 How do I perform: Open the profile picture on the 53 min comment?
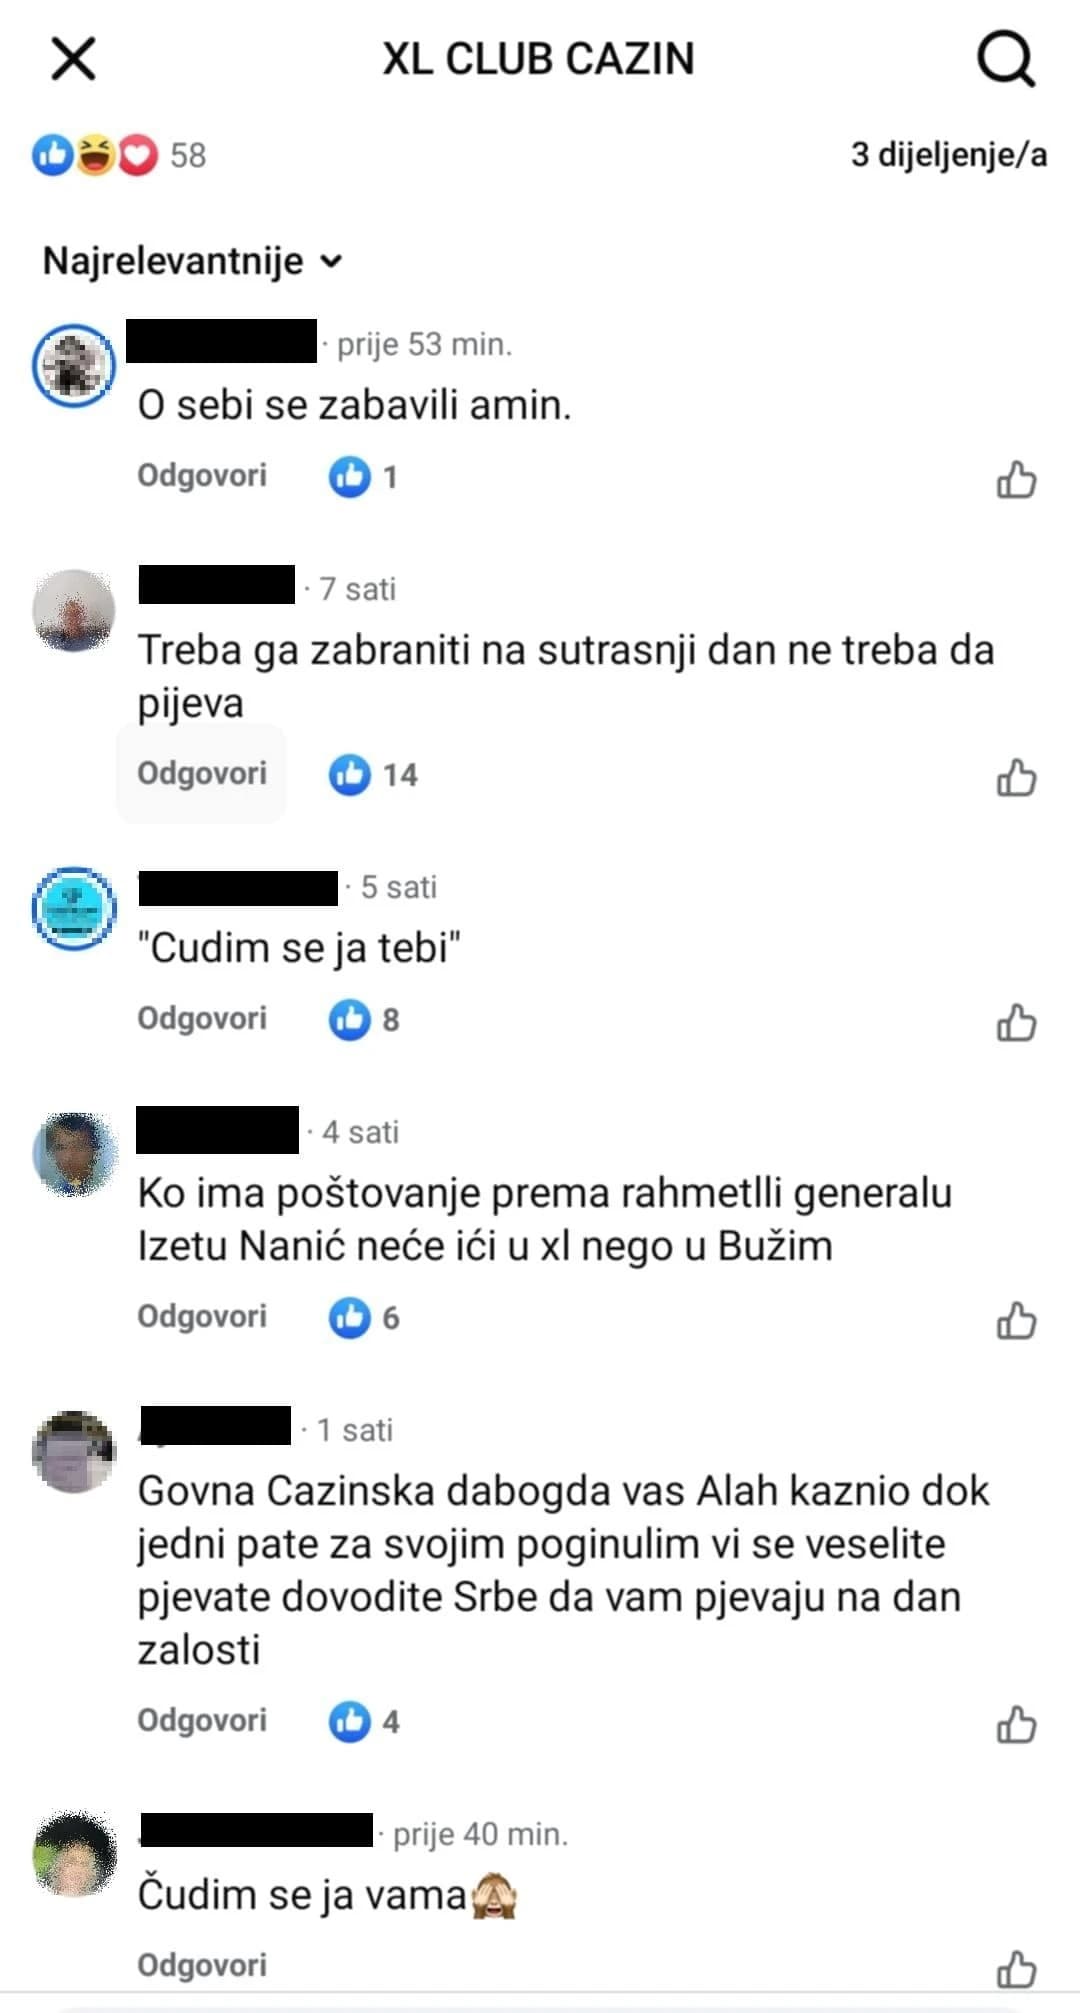(x=74, y=364)
